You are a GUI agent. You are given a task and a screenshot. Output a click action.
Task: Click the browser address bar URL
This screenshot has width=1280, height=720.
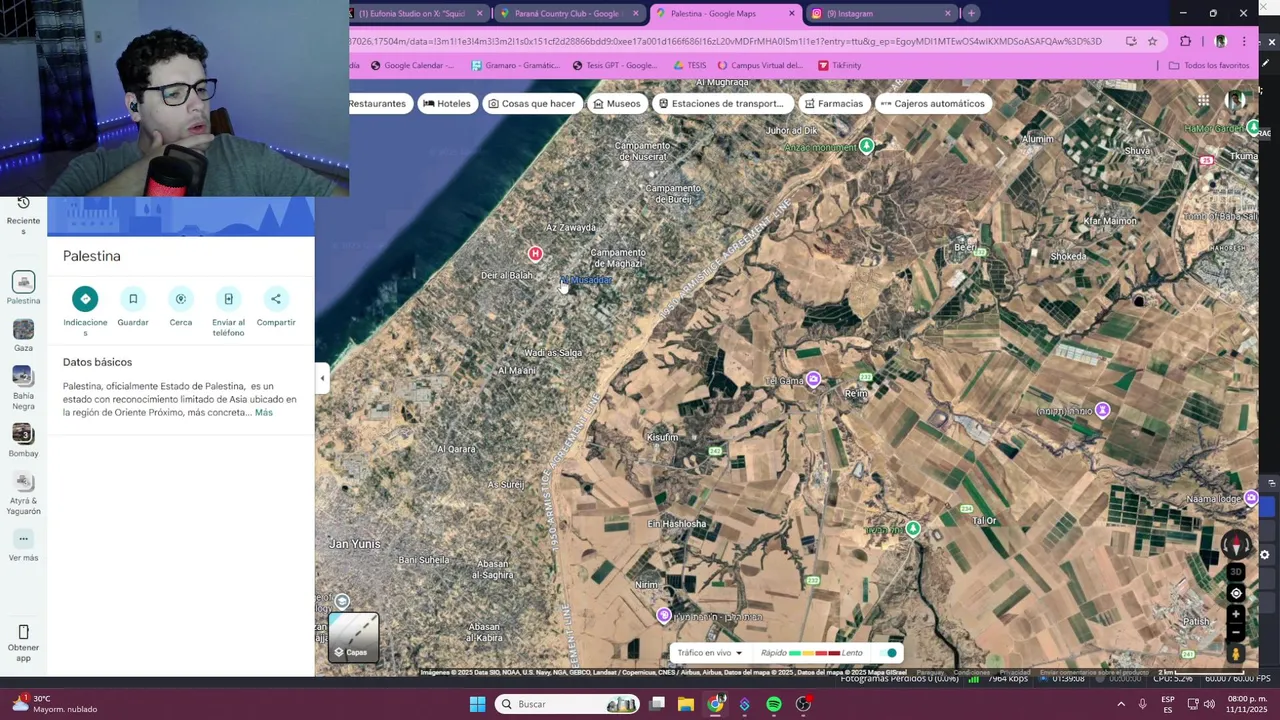(725, 41)
